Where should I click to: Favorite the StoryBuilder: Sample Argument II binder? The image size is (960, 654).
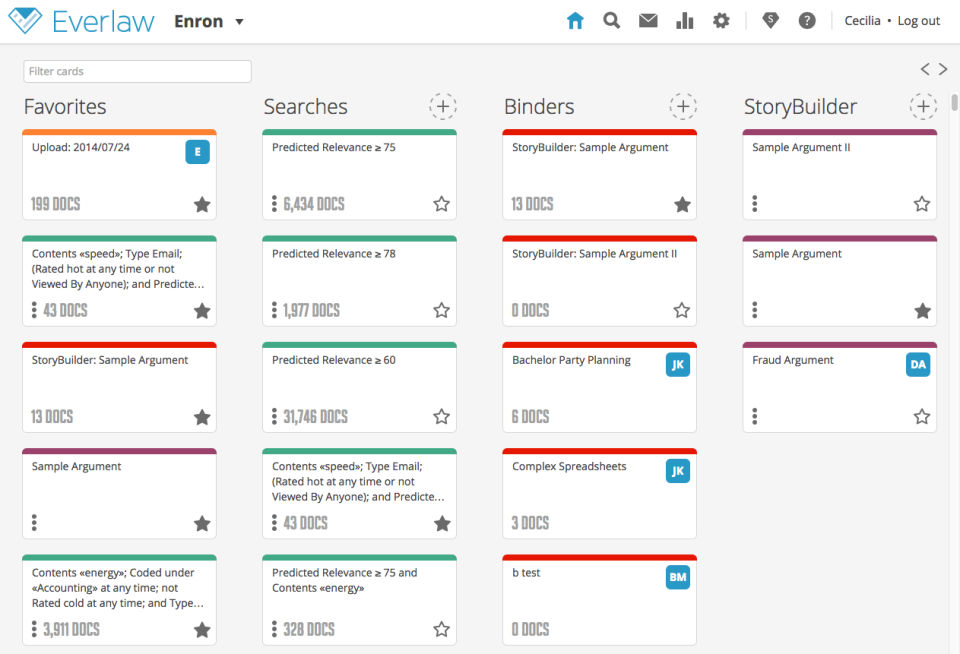[681, 310]
